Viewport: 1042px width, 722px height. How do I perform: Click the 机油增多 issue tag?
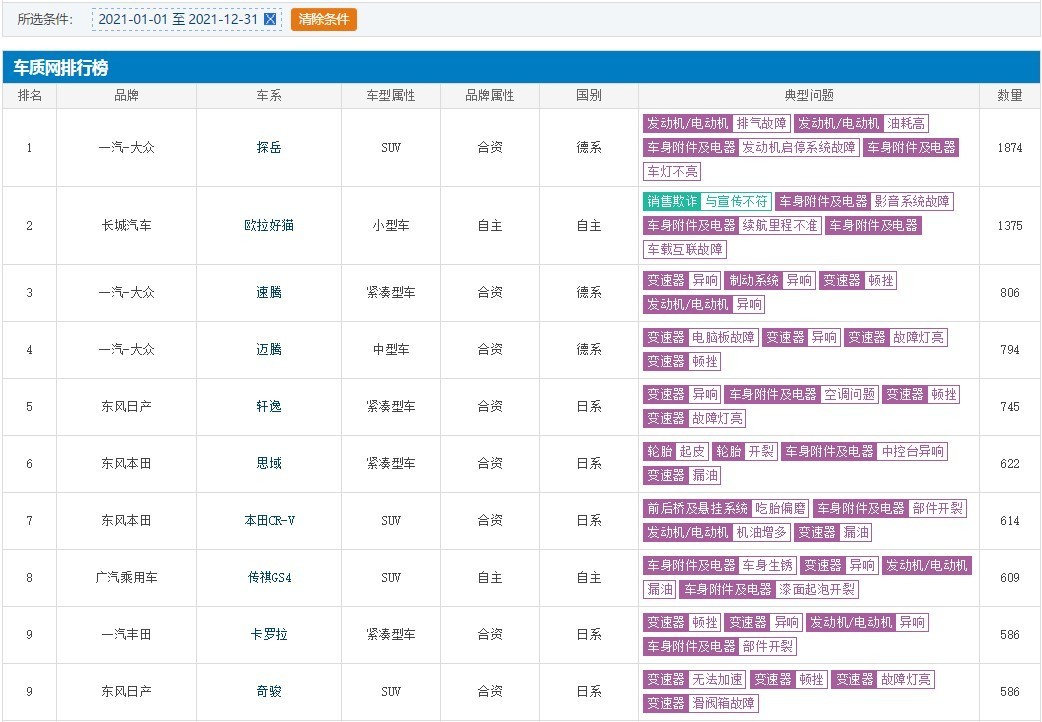pyautogui.click(x=762, y=533)
